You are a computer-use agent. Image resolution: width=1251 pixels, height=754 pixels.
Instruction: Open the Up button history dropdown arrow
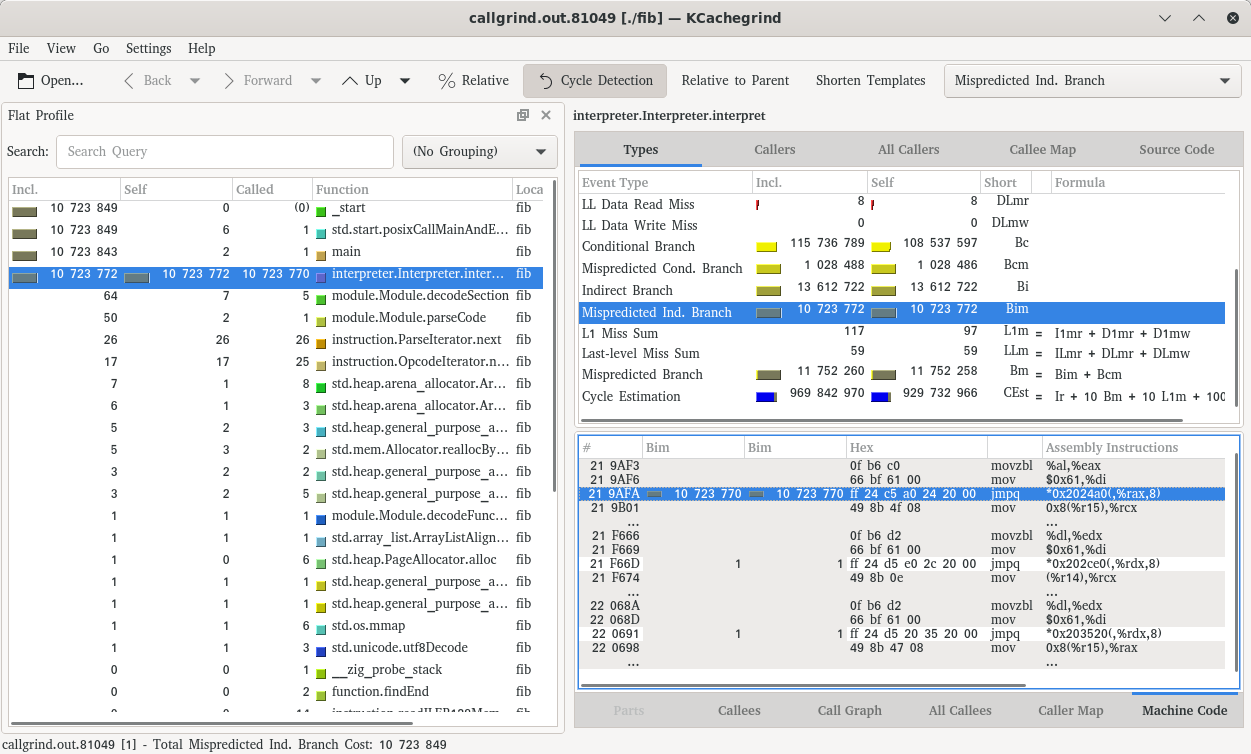click(405, 81)
